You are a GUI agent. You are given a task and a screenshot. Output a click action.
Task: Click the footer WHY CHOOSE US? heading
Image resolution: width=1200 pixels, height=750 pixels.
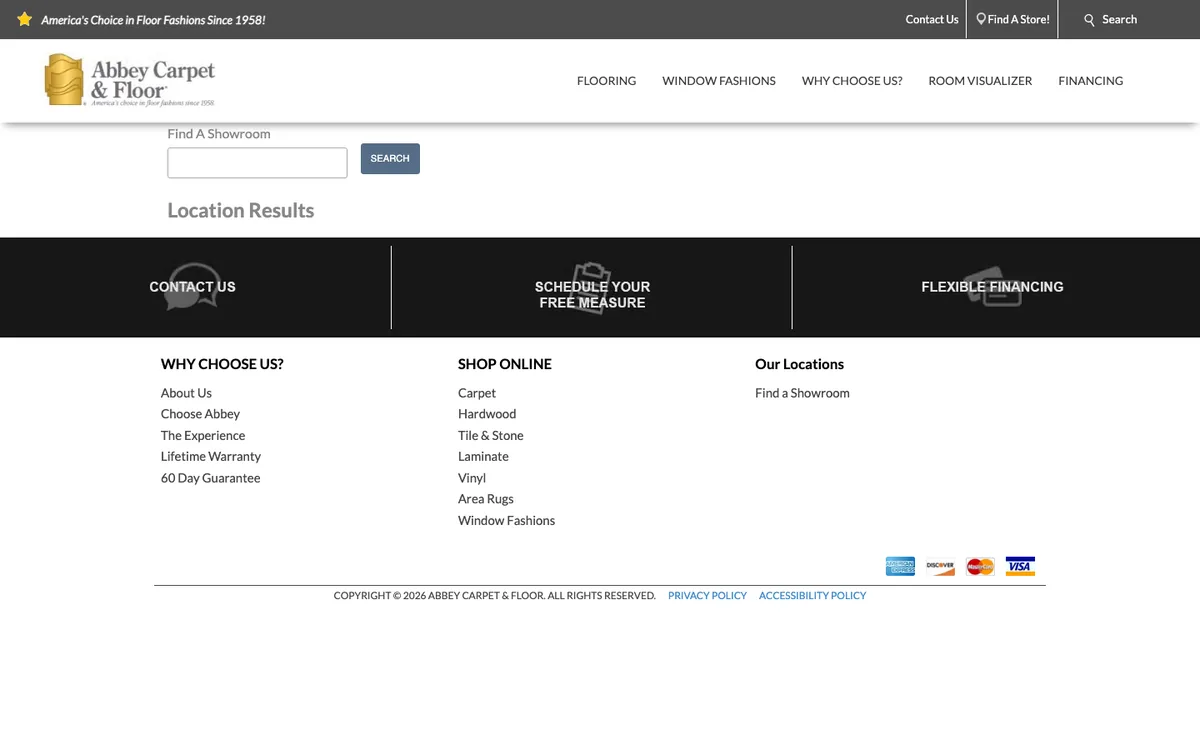[x=222, y=364]
